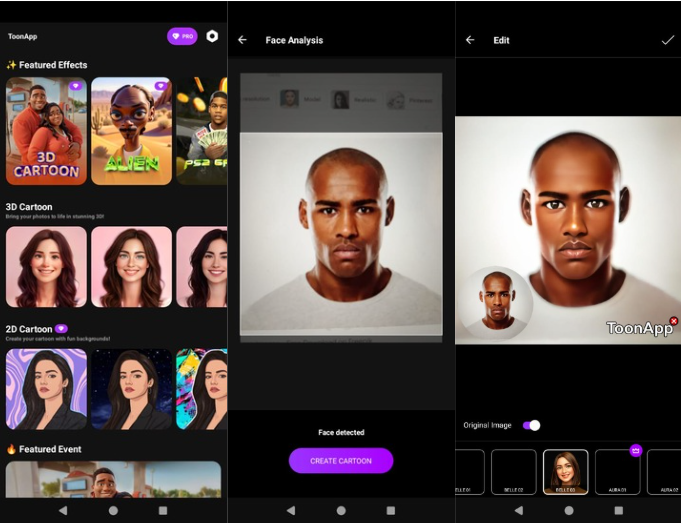The width and height of the screenshot is (681, 523).
Task: Confirm the edit with the checkmark icon
Action: tap(668, 40)
